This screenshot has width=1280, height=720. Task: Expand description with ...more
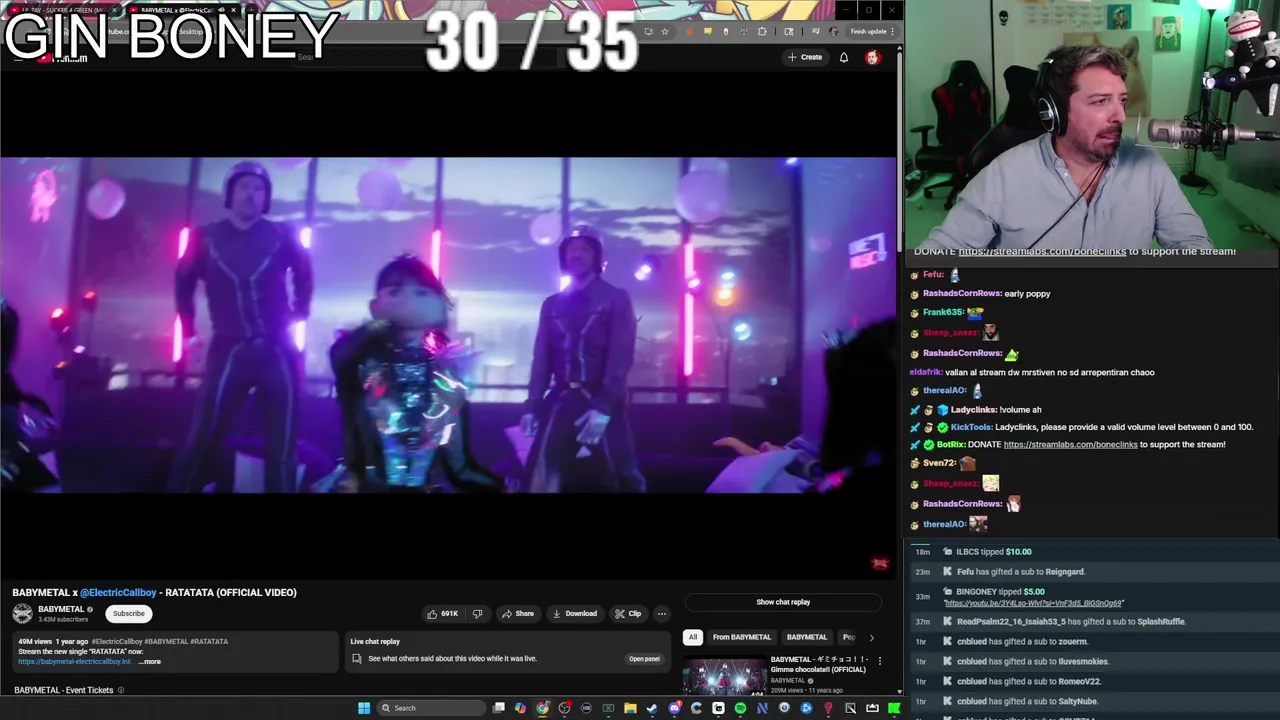coord(149,661)
